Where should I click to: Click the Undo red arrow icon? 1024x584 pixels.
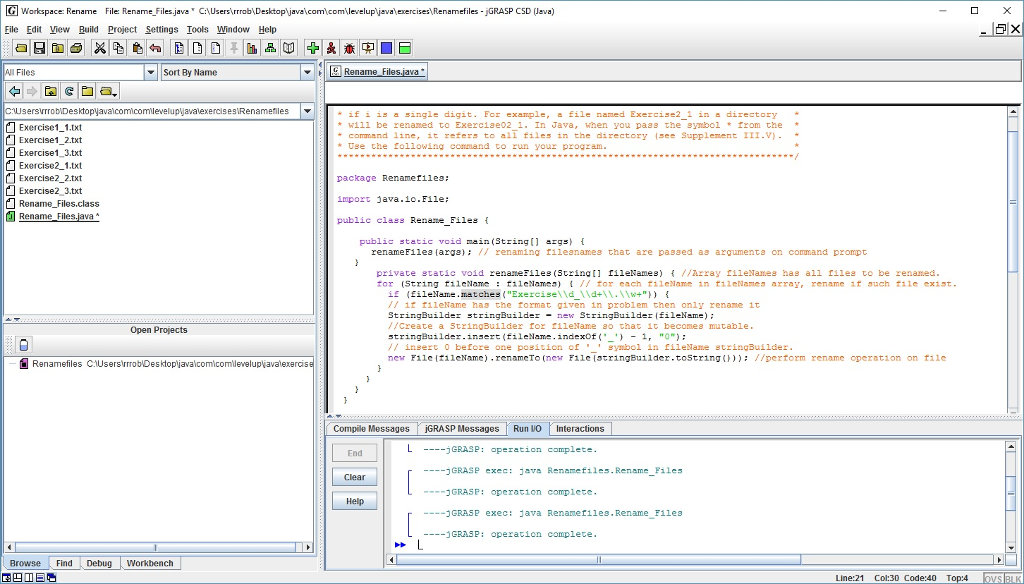155,48
